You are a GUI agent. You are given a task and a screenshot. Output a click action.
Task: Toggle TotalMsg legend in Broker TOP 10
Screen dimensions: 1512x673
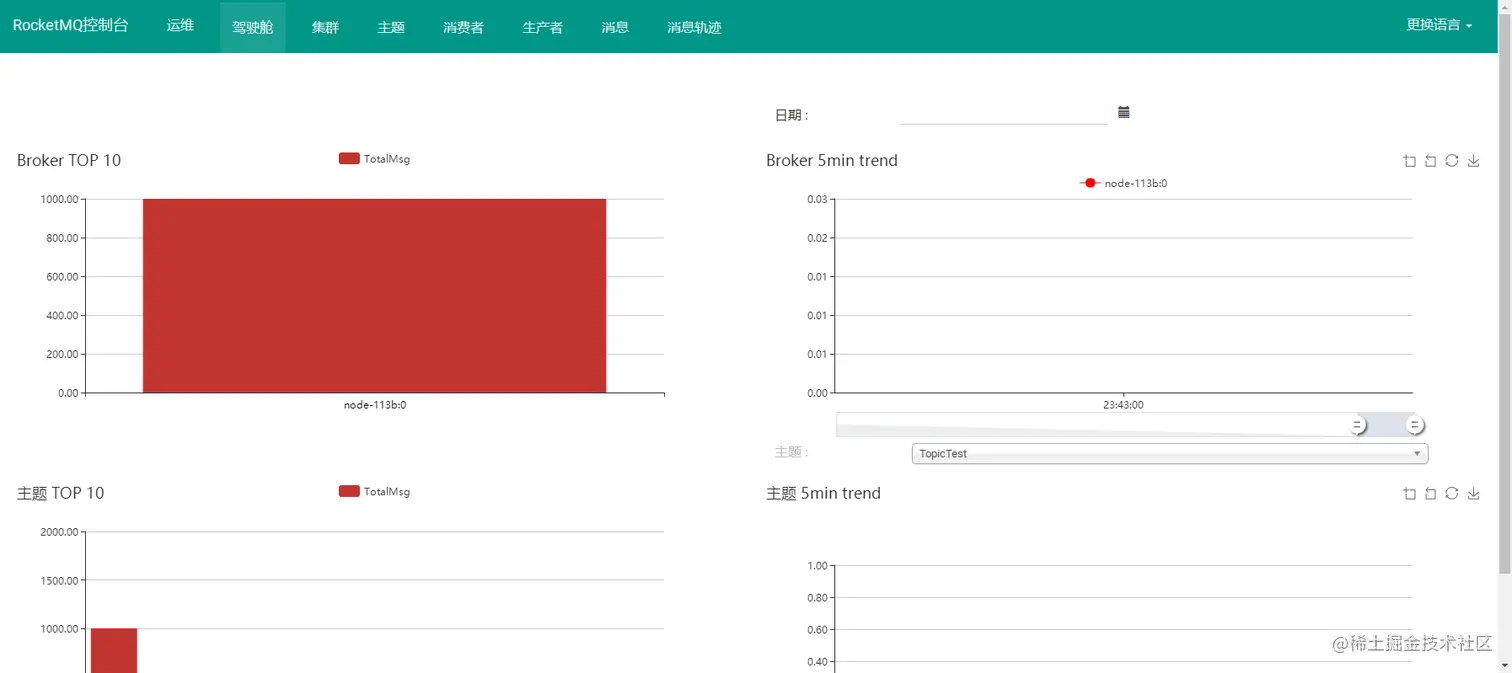pyautogui.click(x=374, y=159)
